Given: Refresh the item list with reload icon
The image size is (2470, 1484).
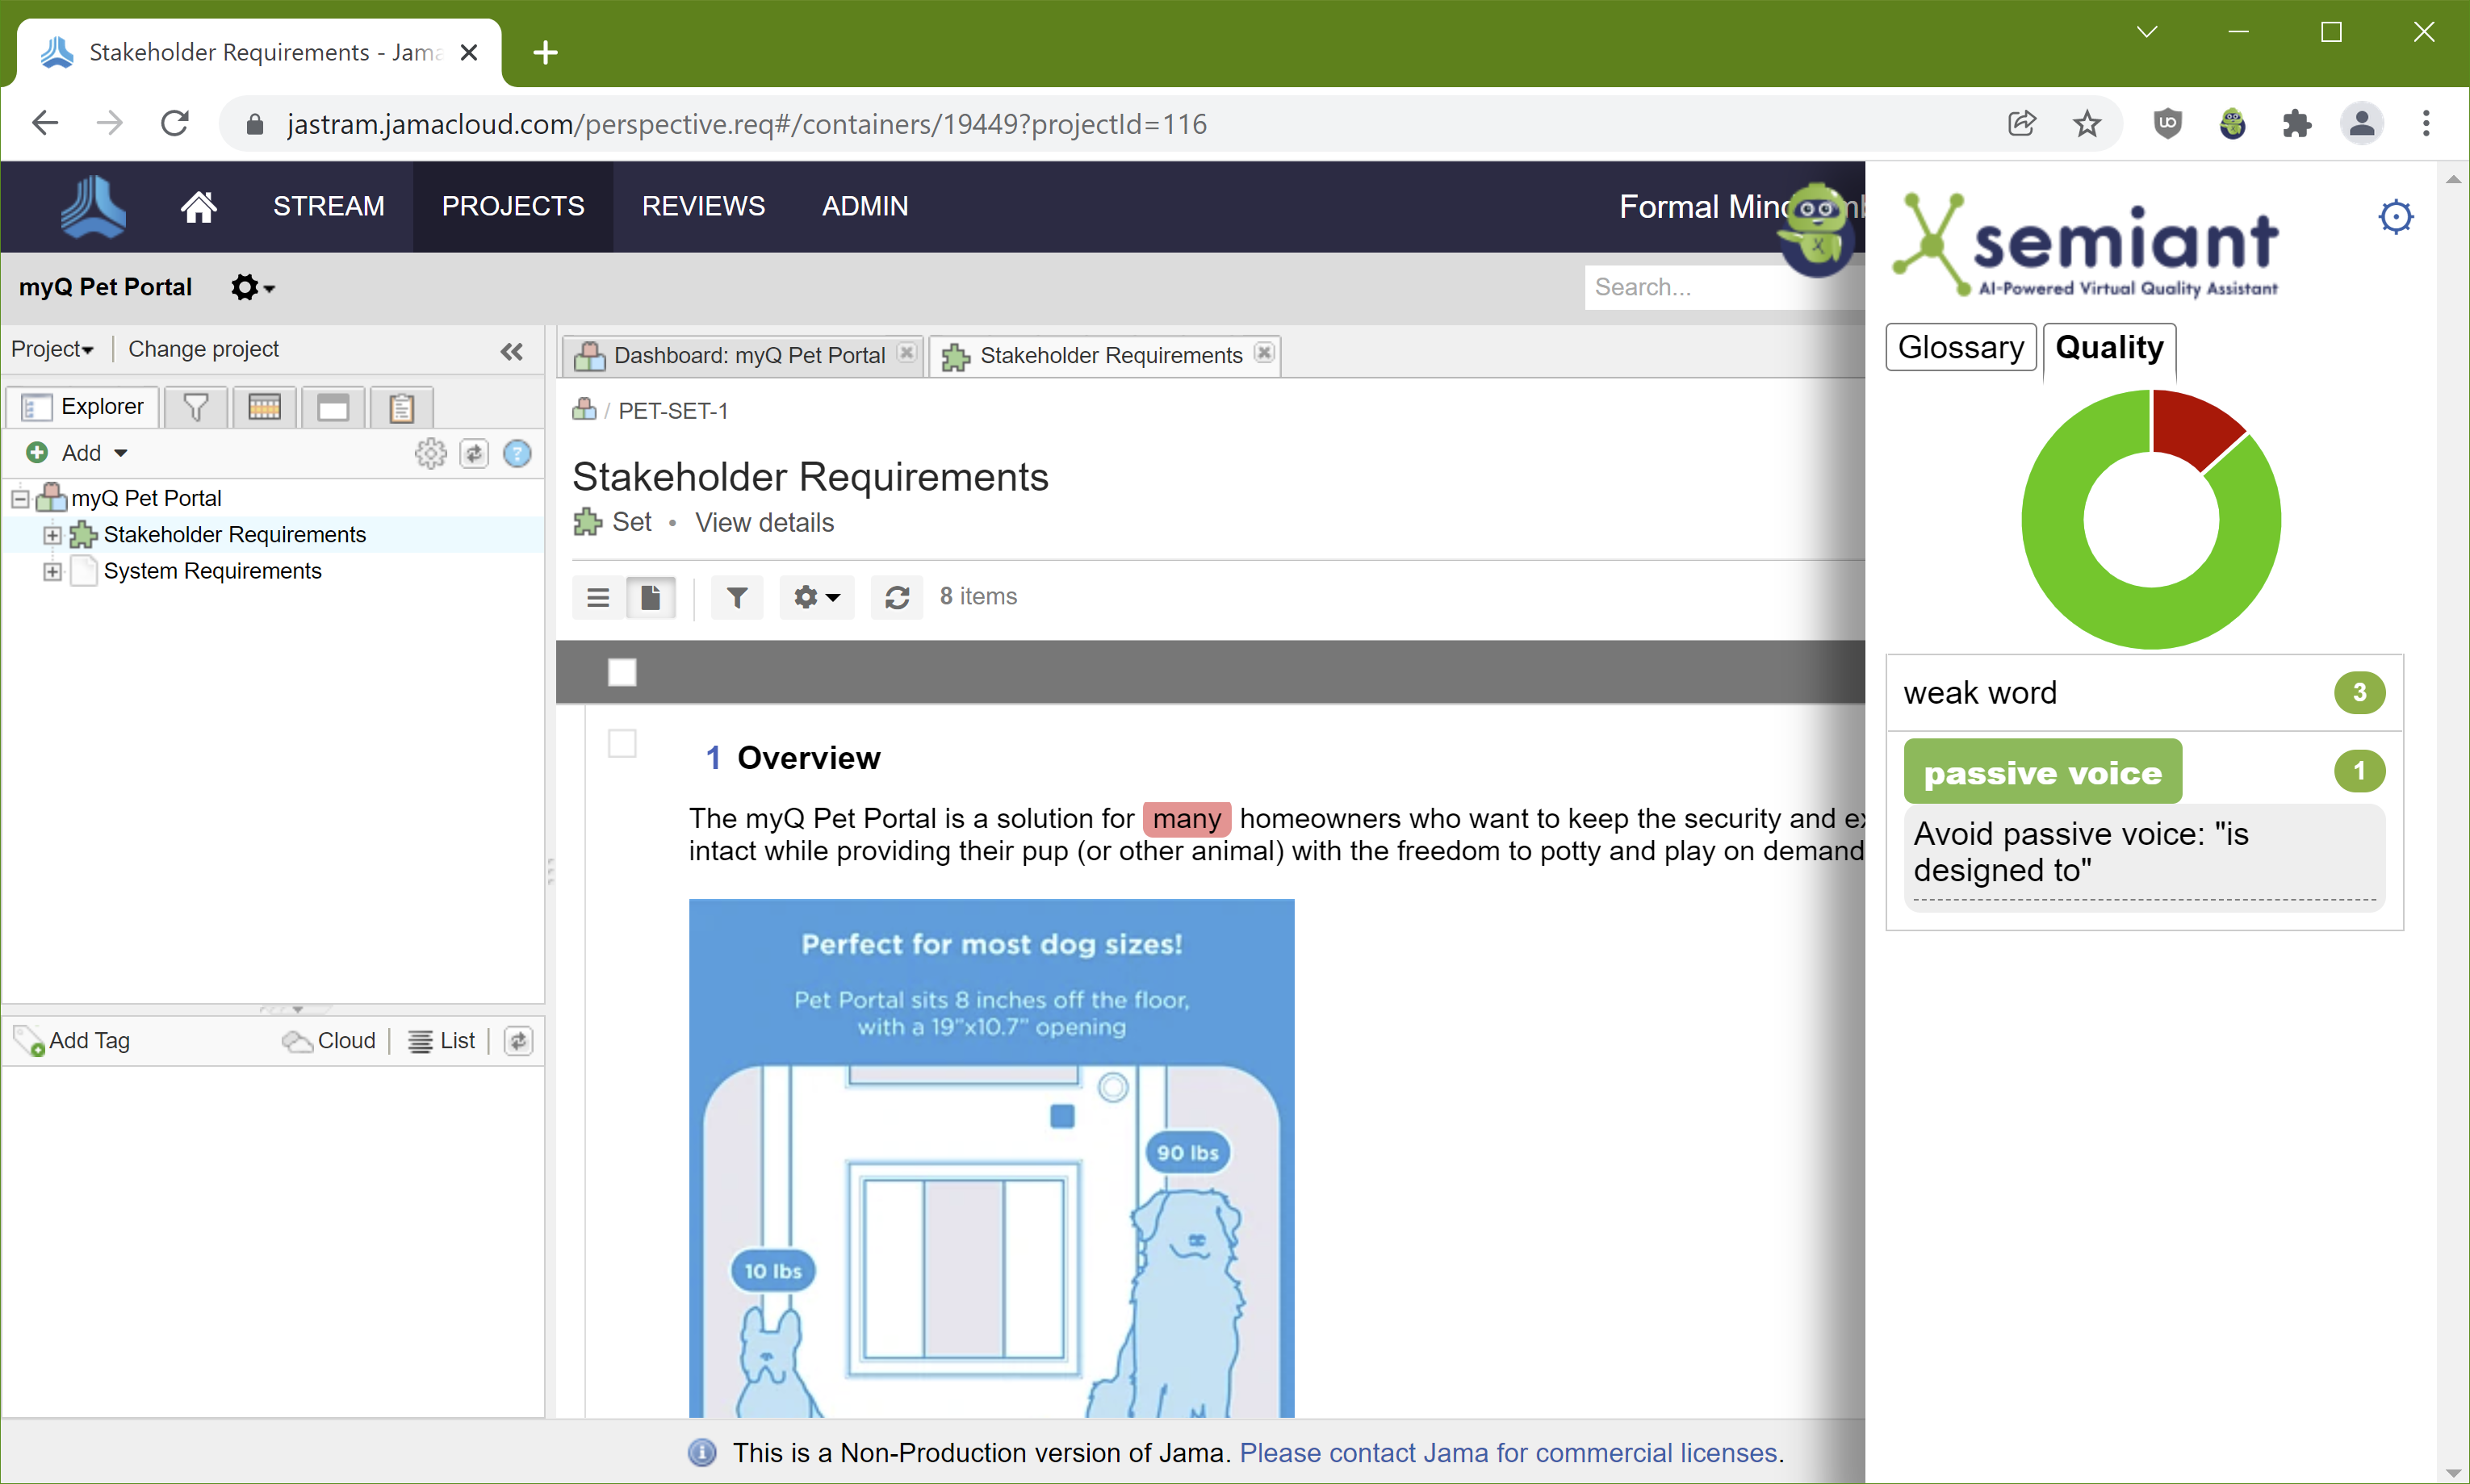Looking at the screenshot, I should pos(896,597).
